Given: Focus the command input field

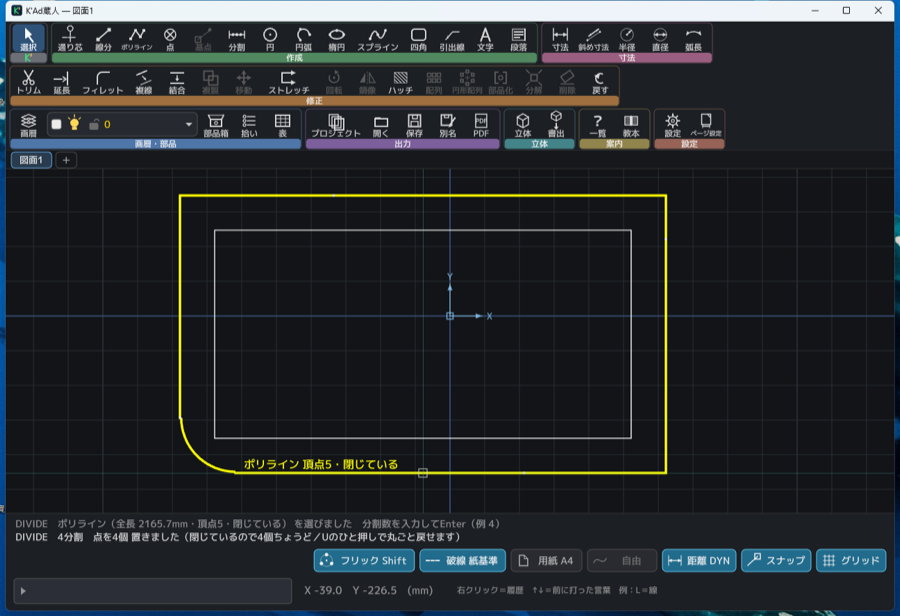Looking at the screenshot, I should 153,591.
